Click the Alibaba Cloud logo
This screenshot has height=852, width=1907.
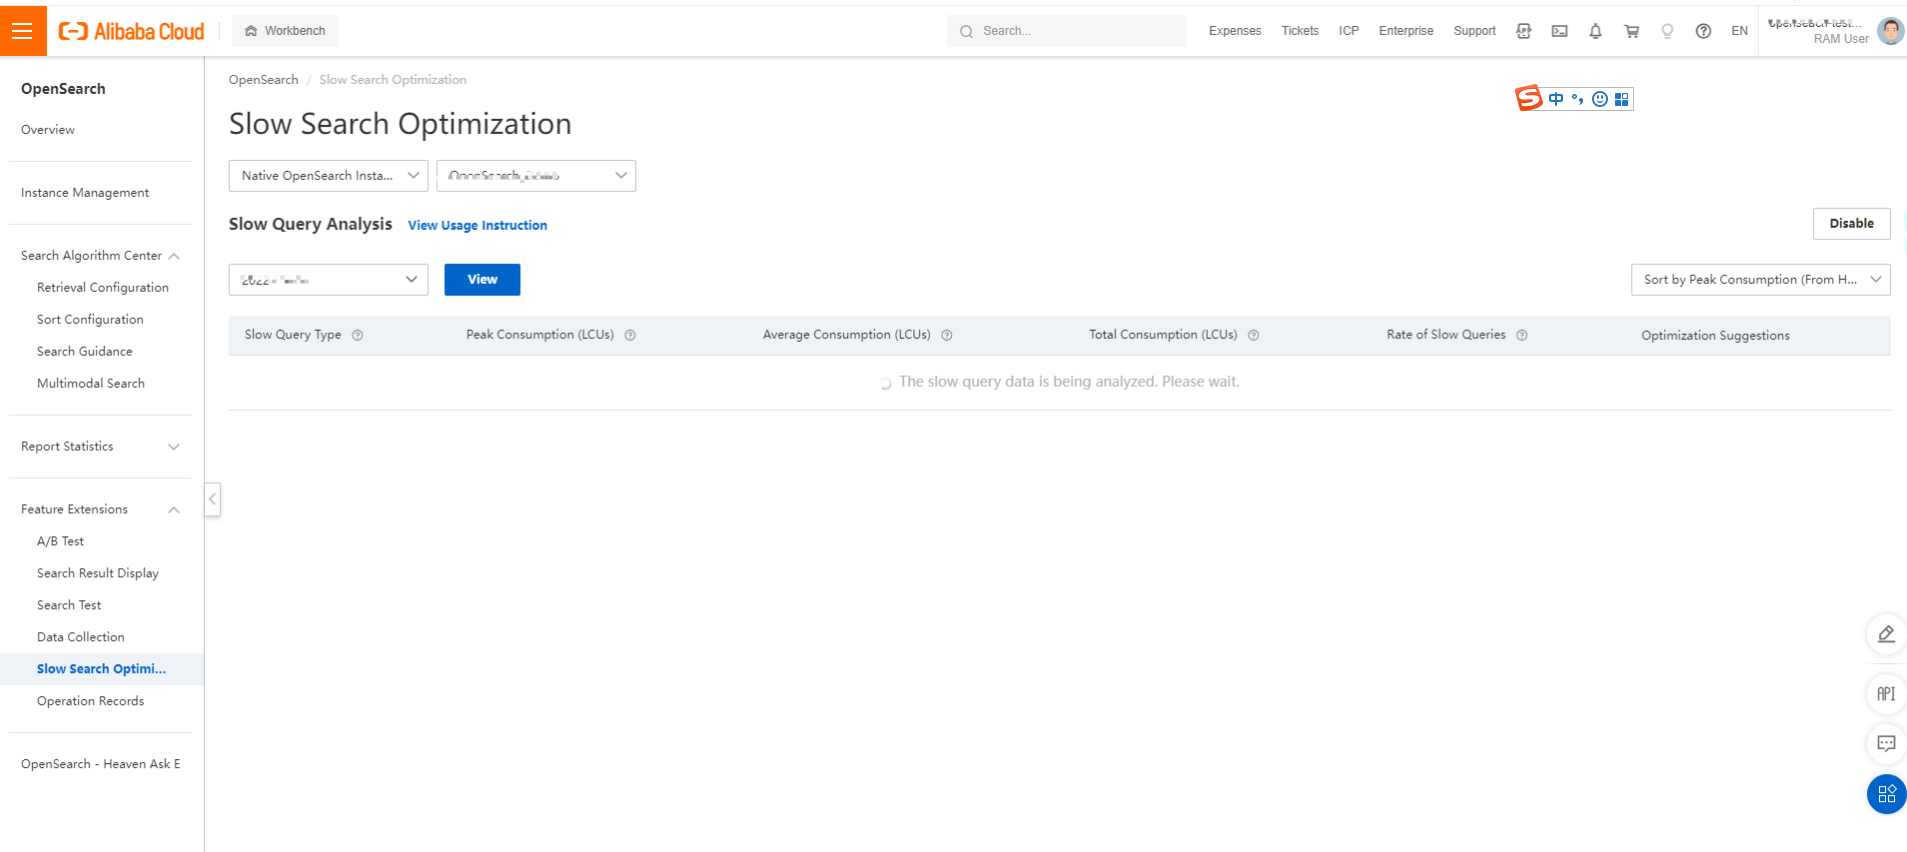[131, 31]
